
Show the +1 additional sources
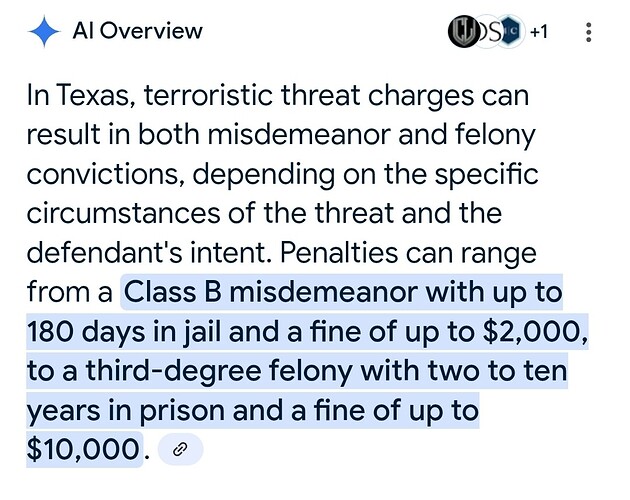tap(538, 32)
